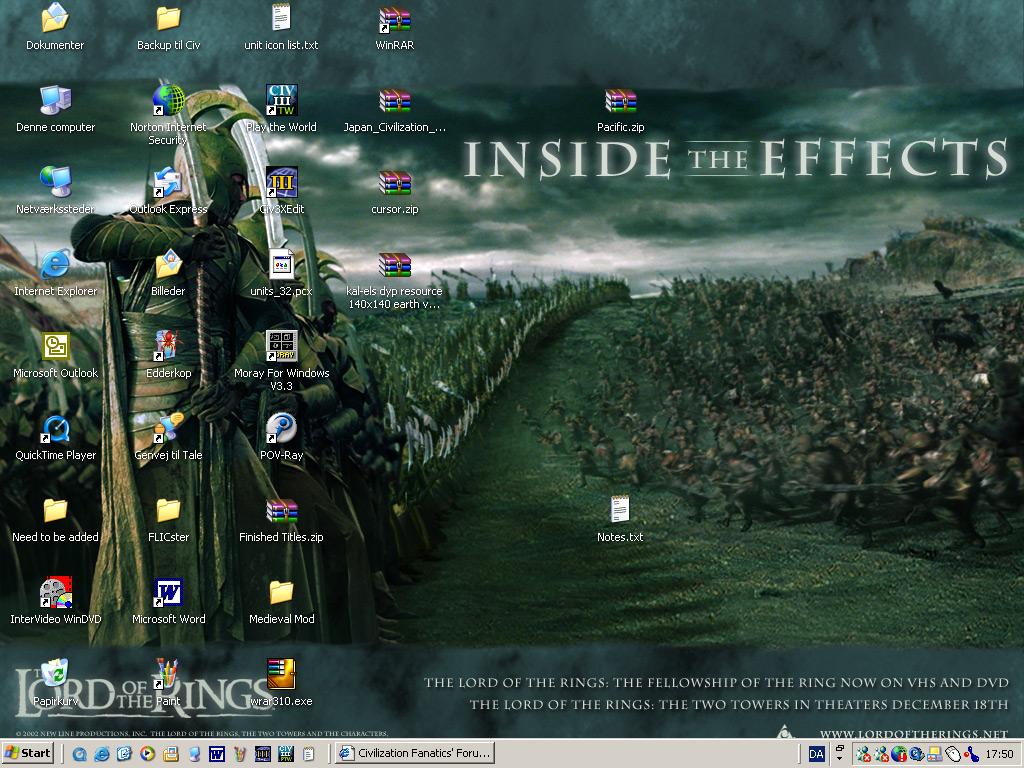Launch Microsoft Word from quick launch
This screenshot has height=768, width=1024.
217,754
